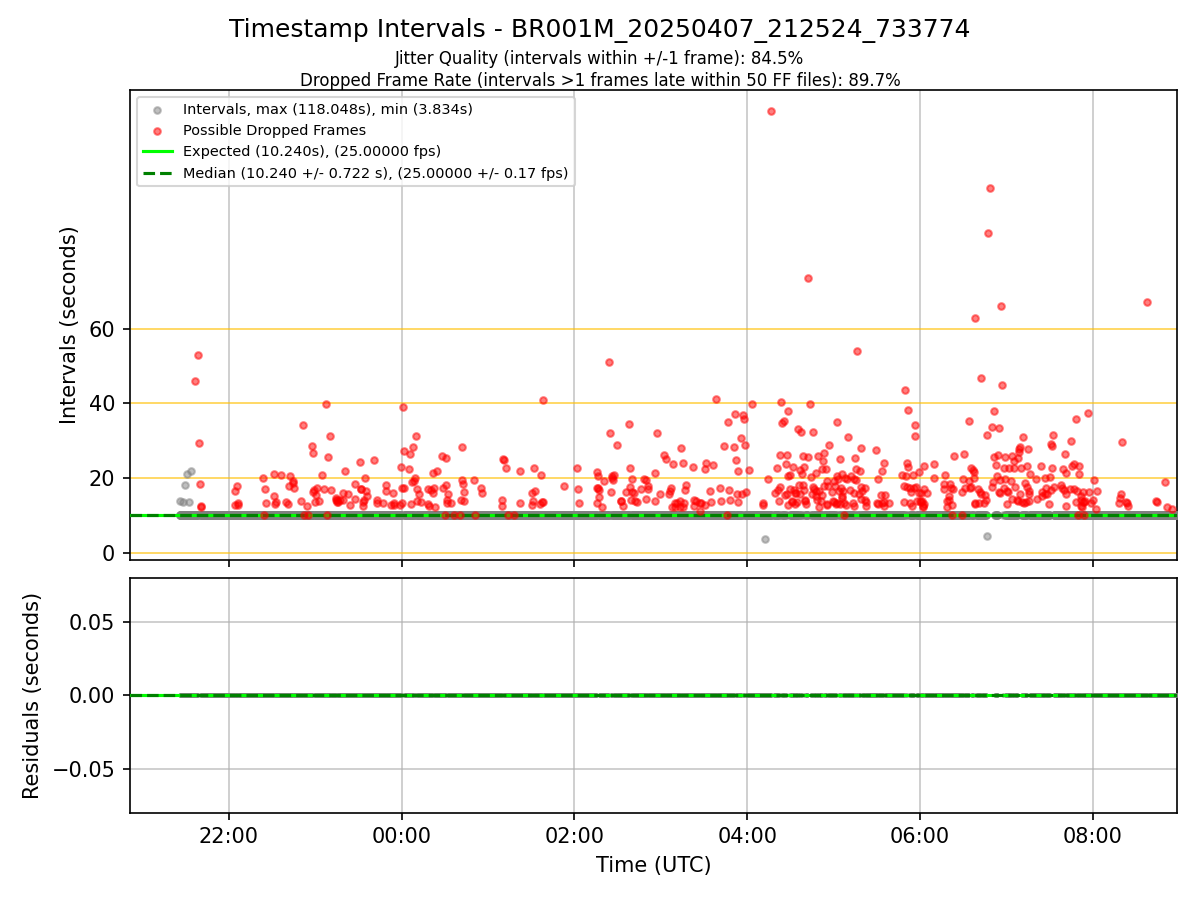Click the 'Intervals (seconds)' y-axis label
Viewport: 1200px width, 900px height.
click(x=68, y=325)
